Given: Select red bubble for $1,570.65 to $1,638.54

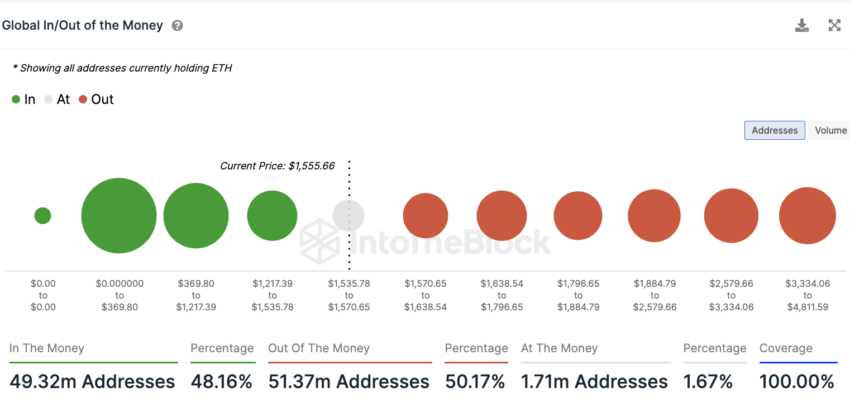Looking at the screenshot, I should [x=426, y=215].
